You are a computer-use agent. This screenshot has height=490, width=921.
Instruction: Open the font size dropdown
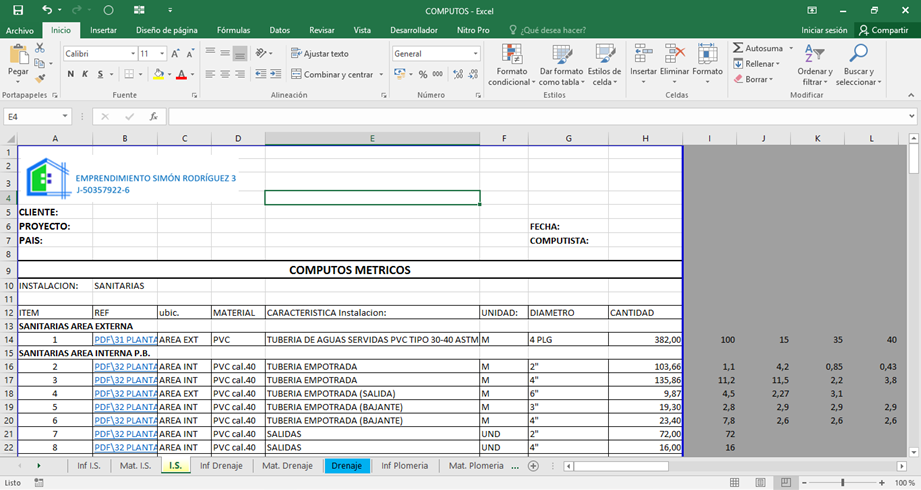coord(162,53)
